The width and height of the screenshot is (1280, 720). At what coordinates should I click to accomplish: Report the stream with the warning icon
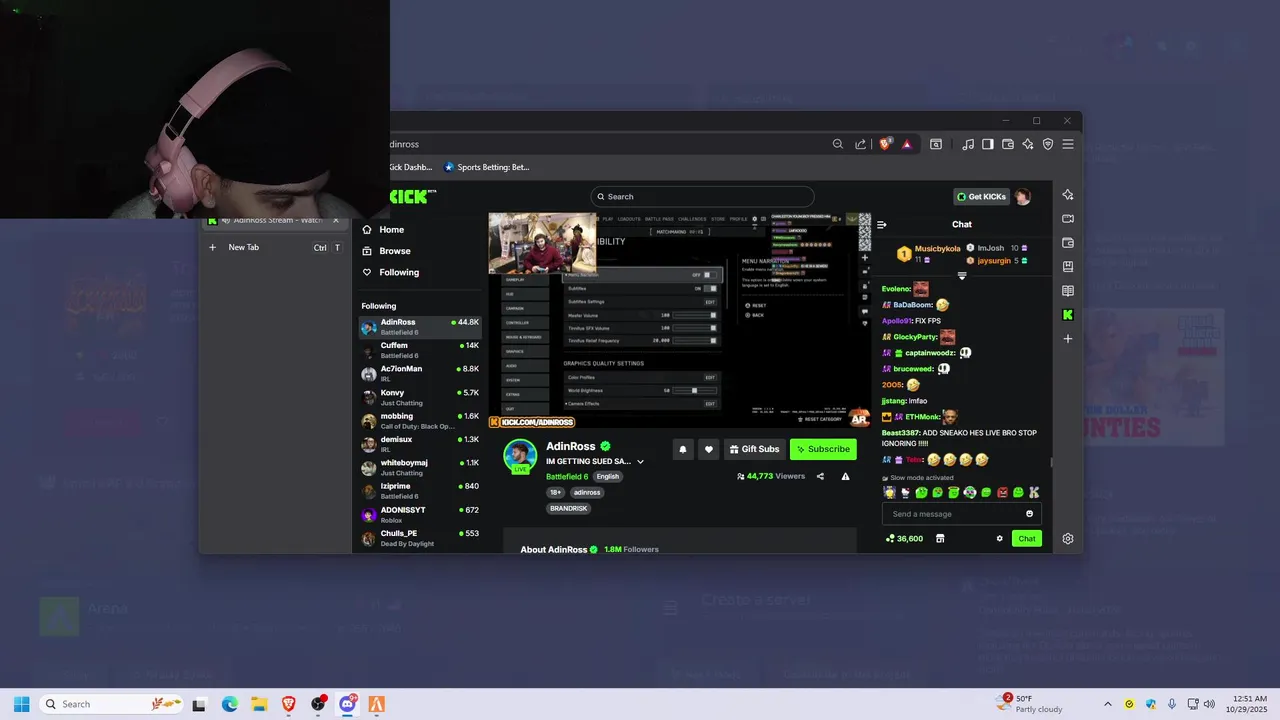point(845,476)
